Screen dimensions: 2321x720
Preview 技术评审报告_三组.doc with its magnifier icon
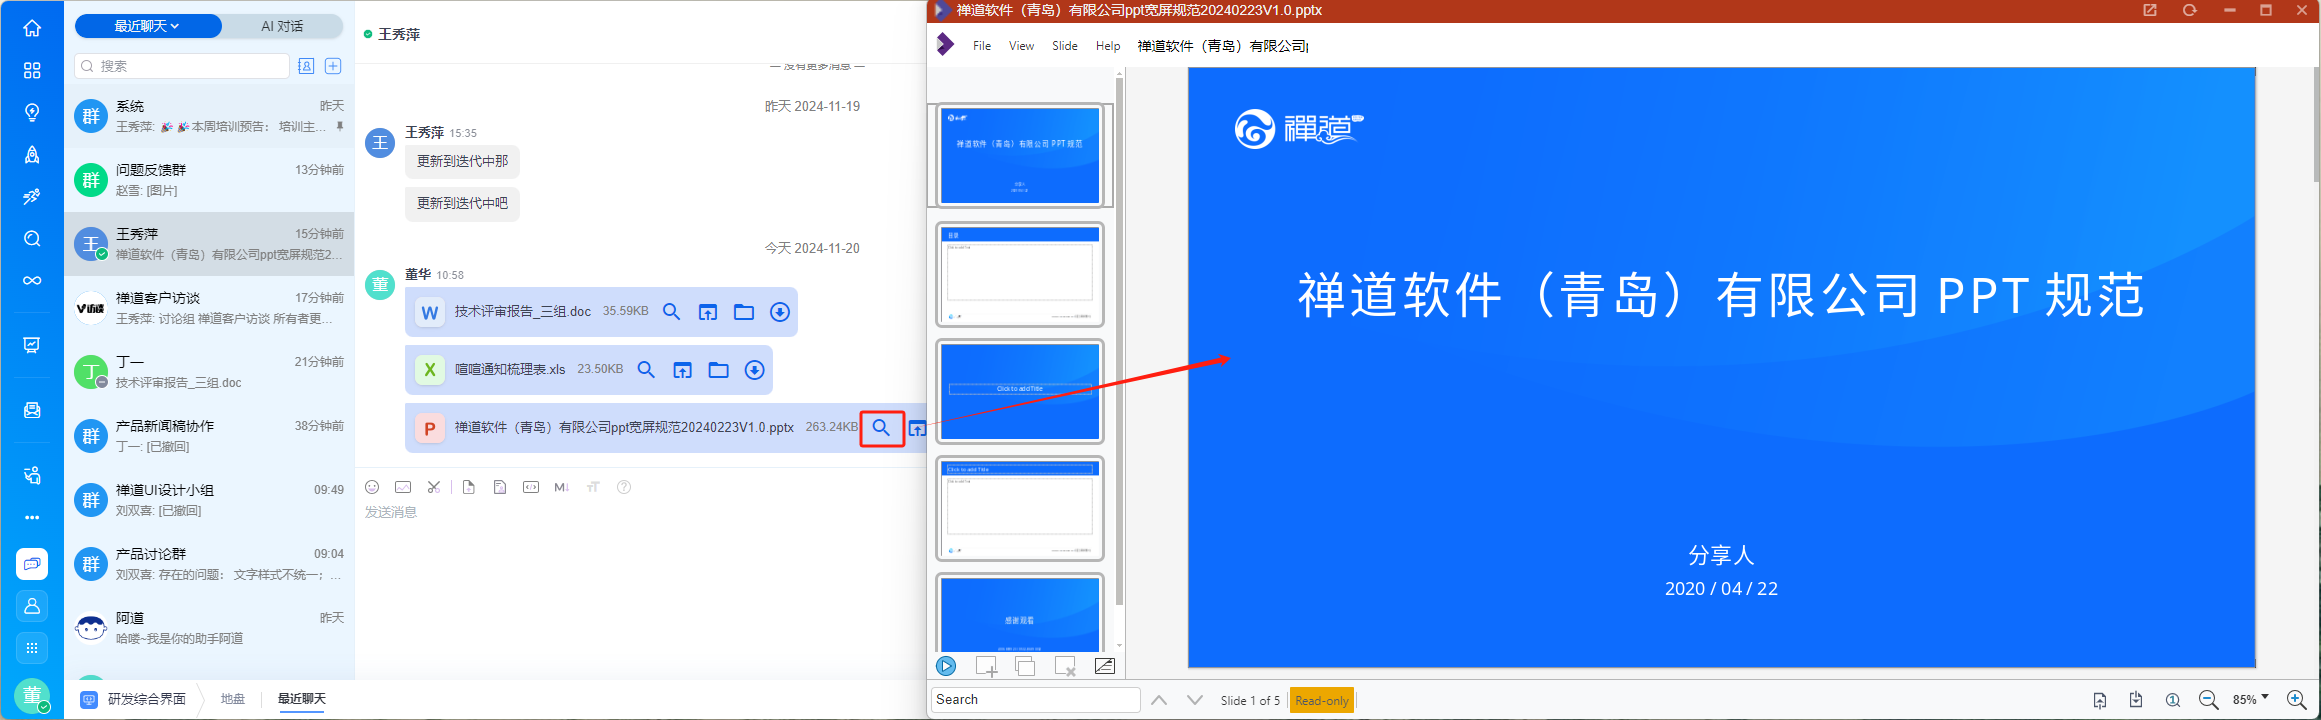tap(672, 312)
